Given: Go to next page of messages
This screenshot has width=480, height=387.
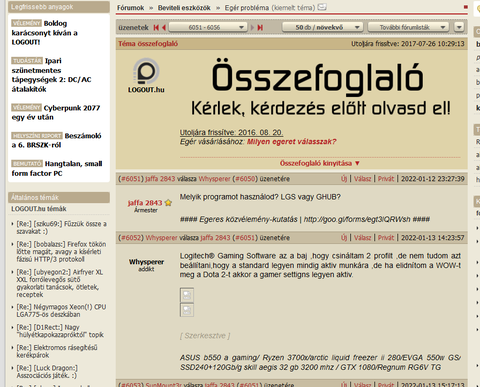Looking at the screenshot, I should 252,27.
